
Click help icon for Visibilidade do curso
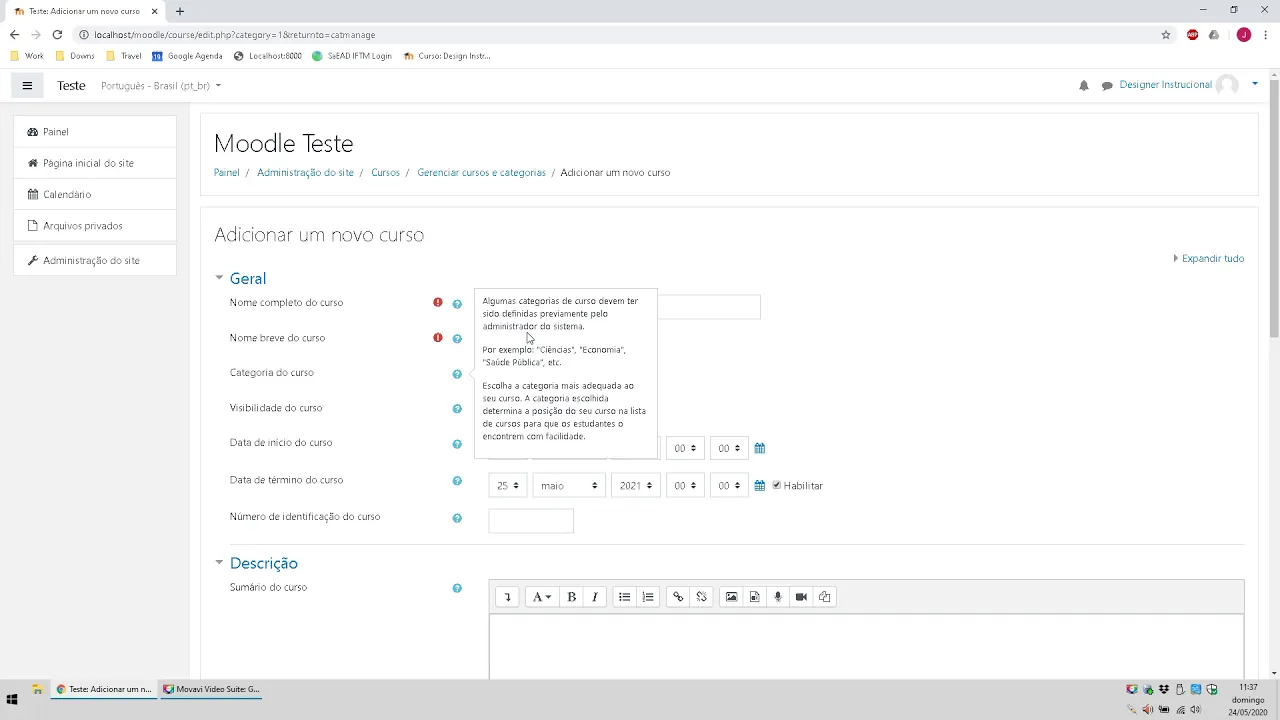click(x=457, y=409)
